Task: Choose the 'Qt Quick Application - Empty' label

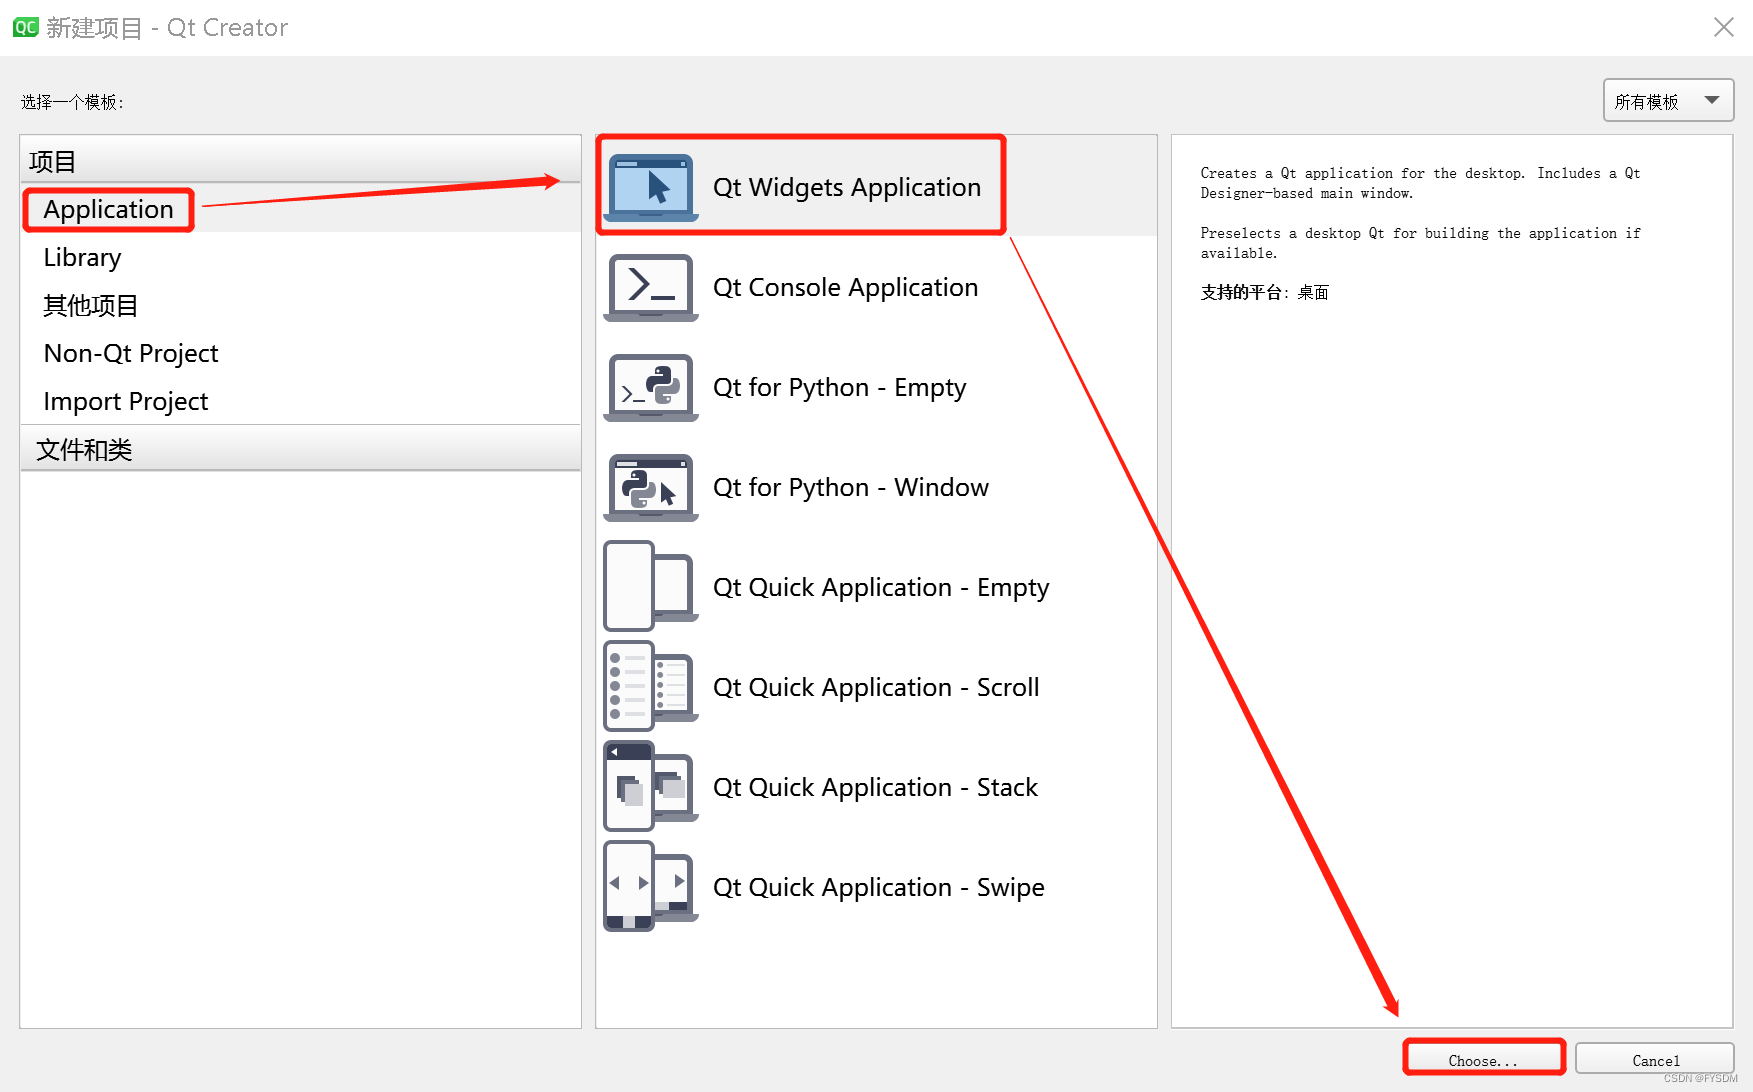Action: pyautogui.click(x=881, y=587)
